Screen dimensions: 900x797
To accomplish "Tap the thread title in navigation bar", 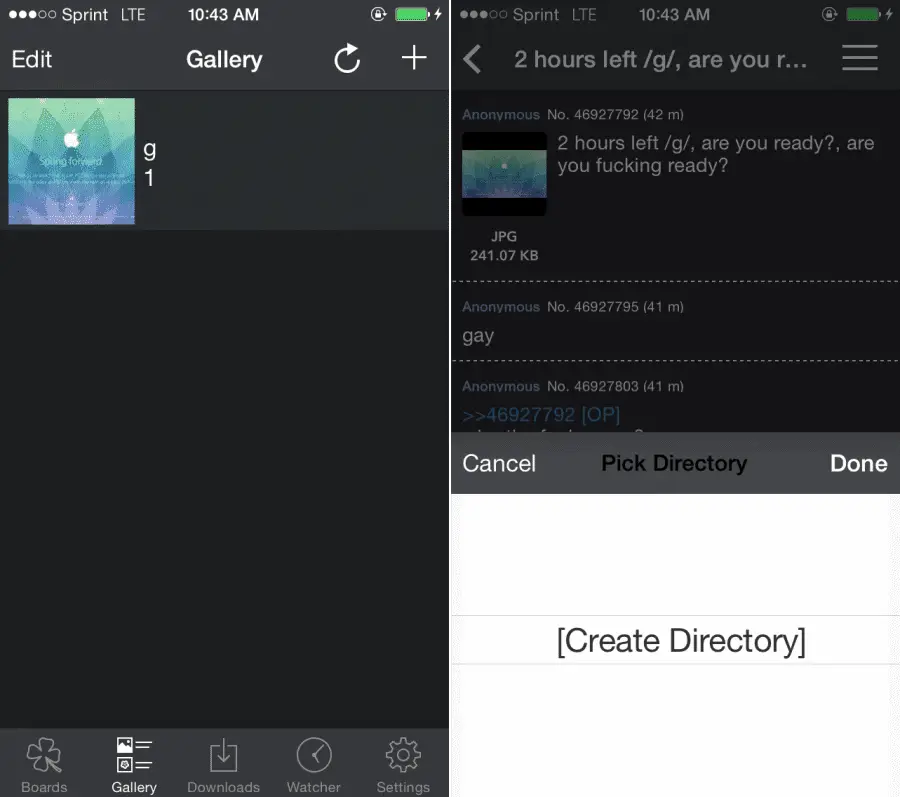I will [x=660, y=59].
